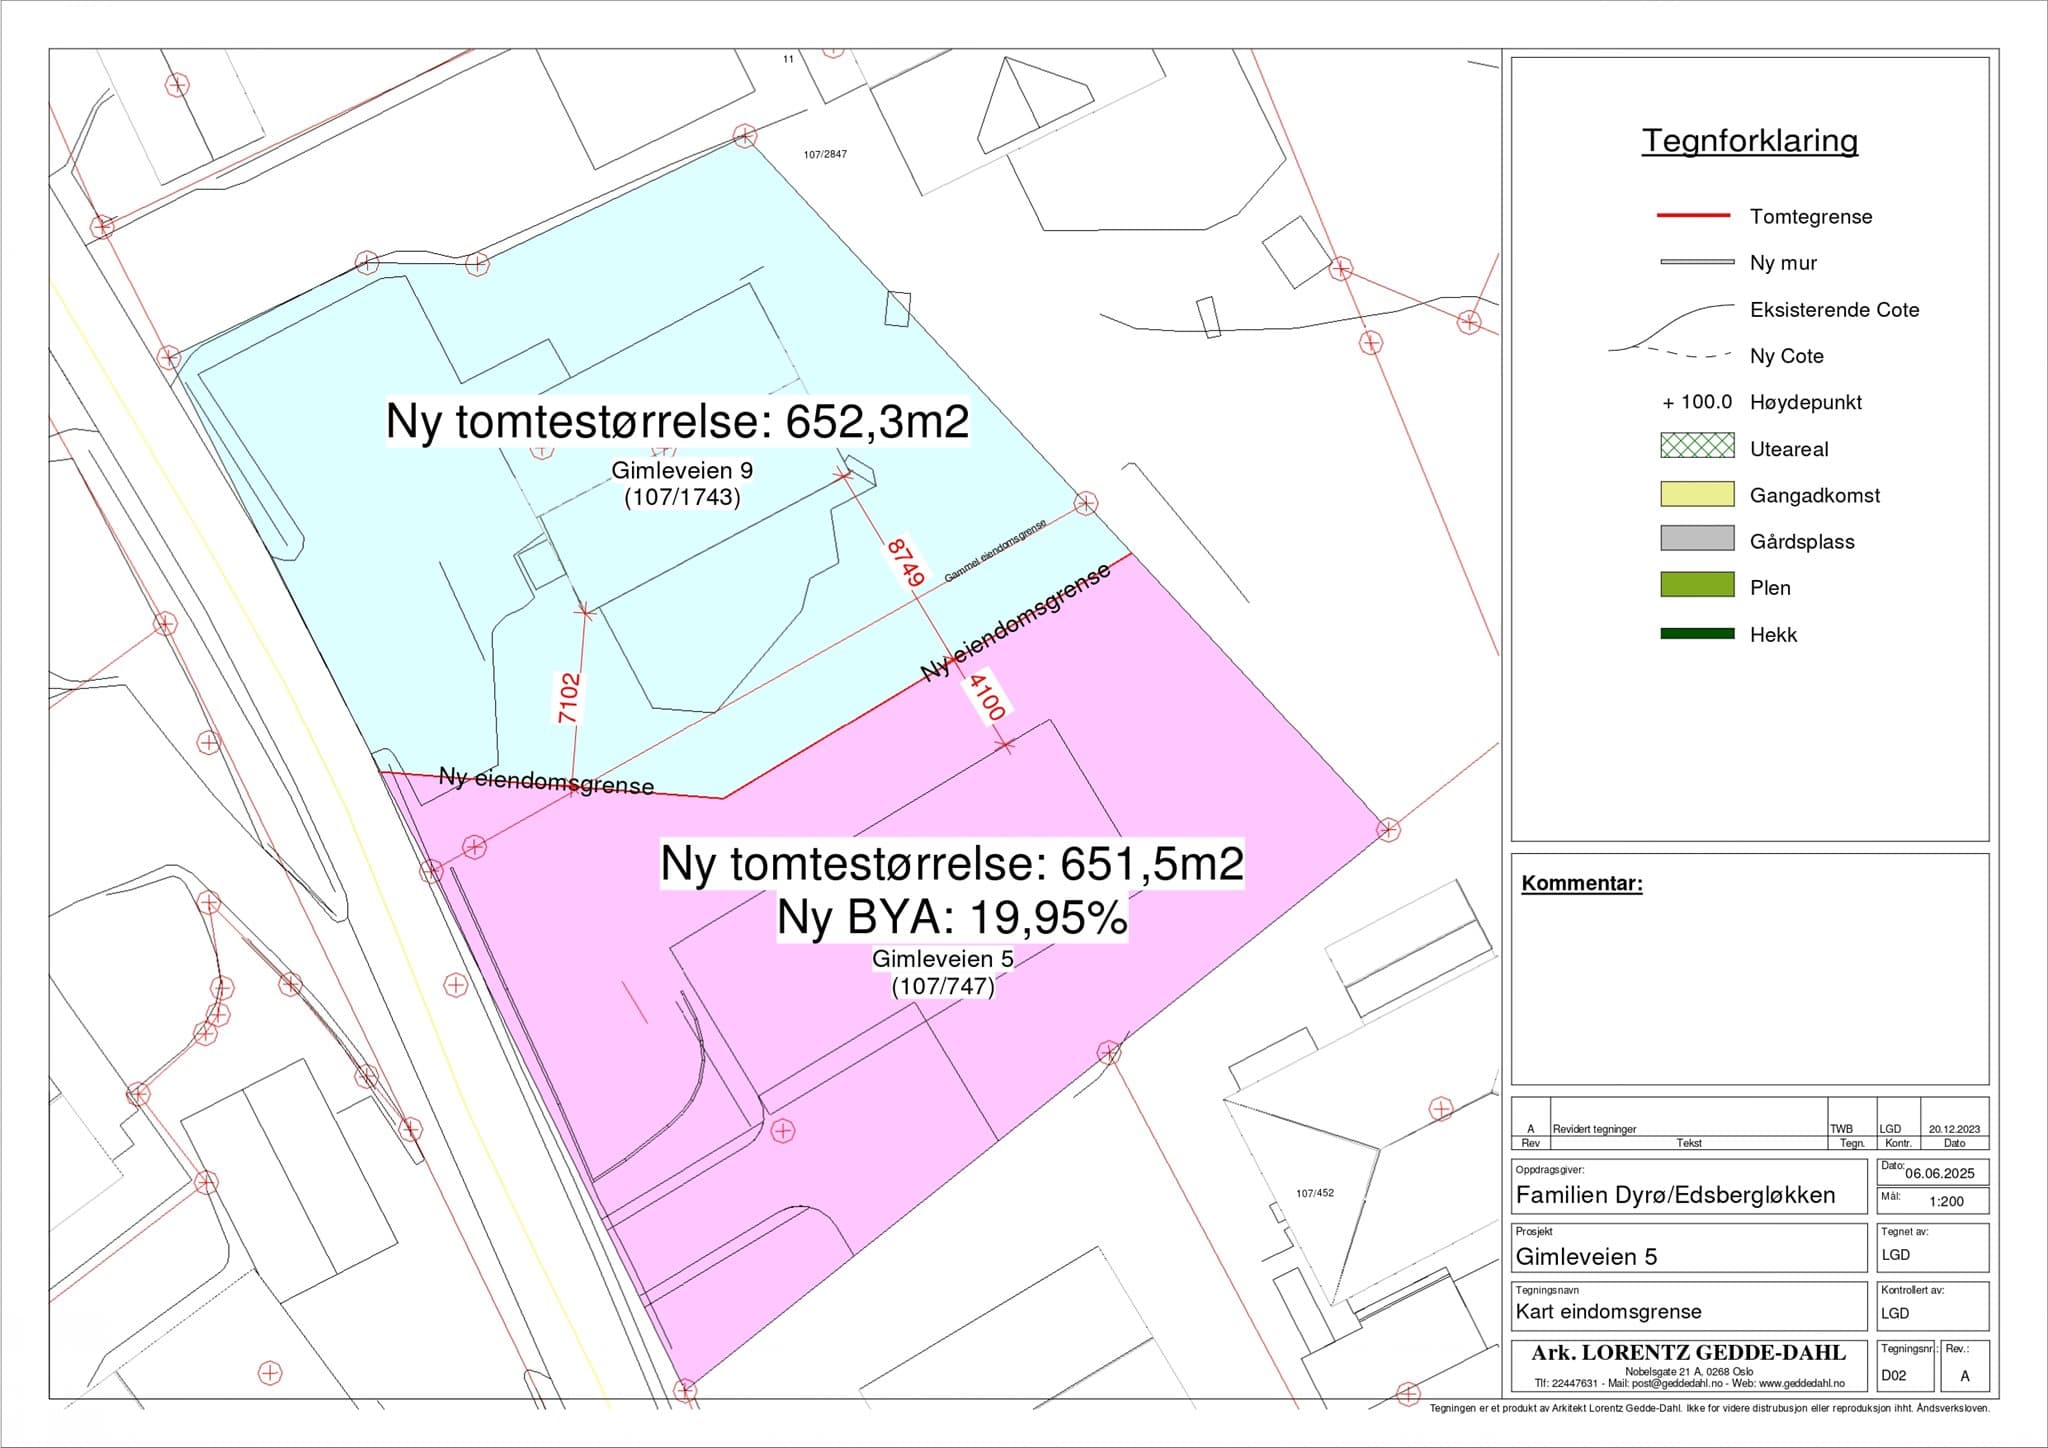This screenshot has width=2048, height=1448.
Task: Click the yellow Gangadkomst swatch
Action: coord(1697,493)
